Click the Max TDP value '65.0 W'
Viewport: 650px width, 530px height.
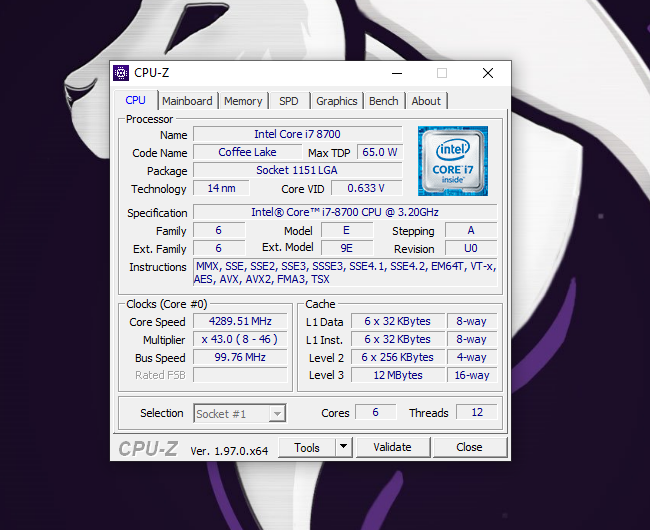380,152
